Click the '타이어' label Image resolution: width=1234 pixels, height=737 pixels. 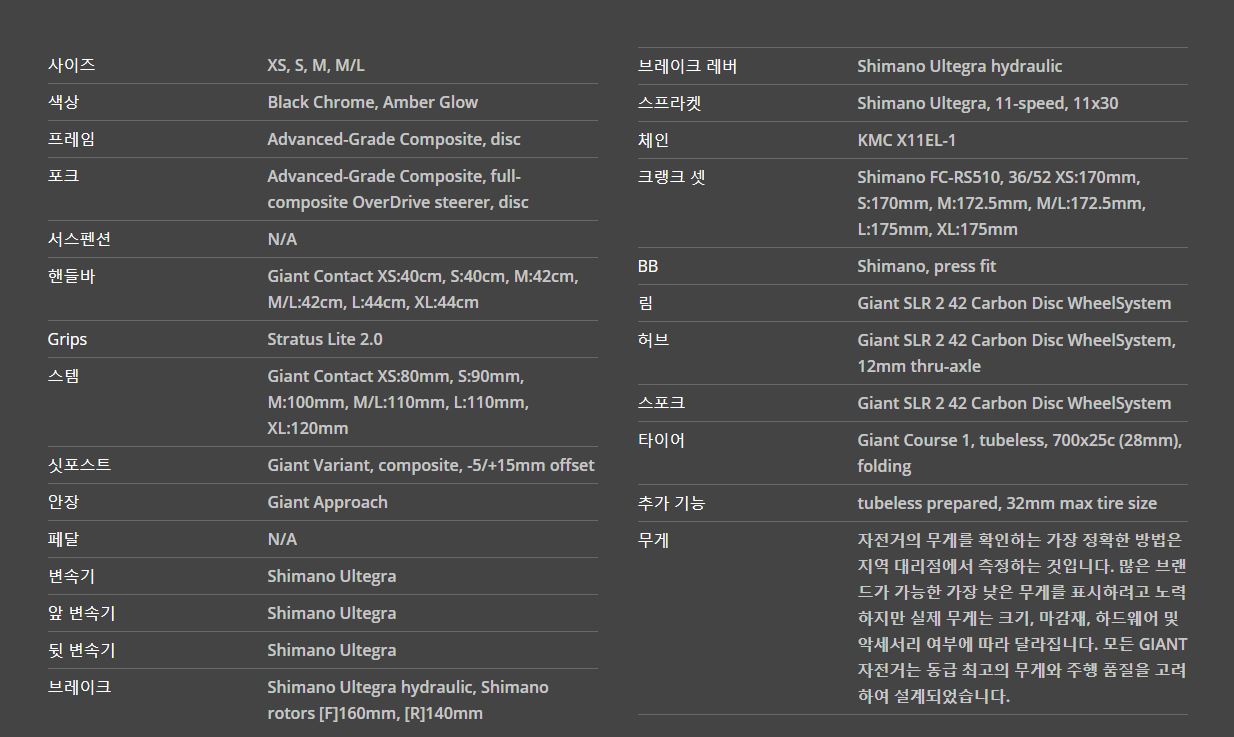pyautogui.click(x=662, y=440)
